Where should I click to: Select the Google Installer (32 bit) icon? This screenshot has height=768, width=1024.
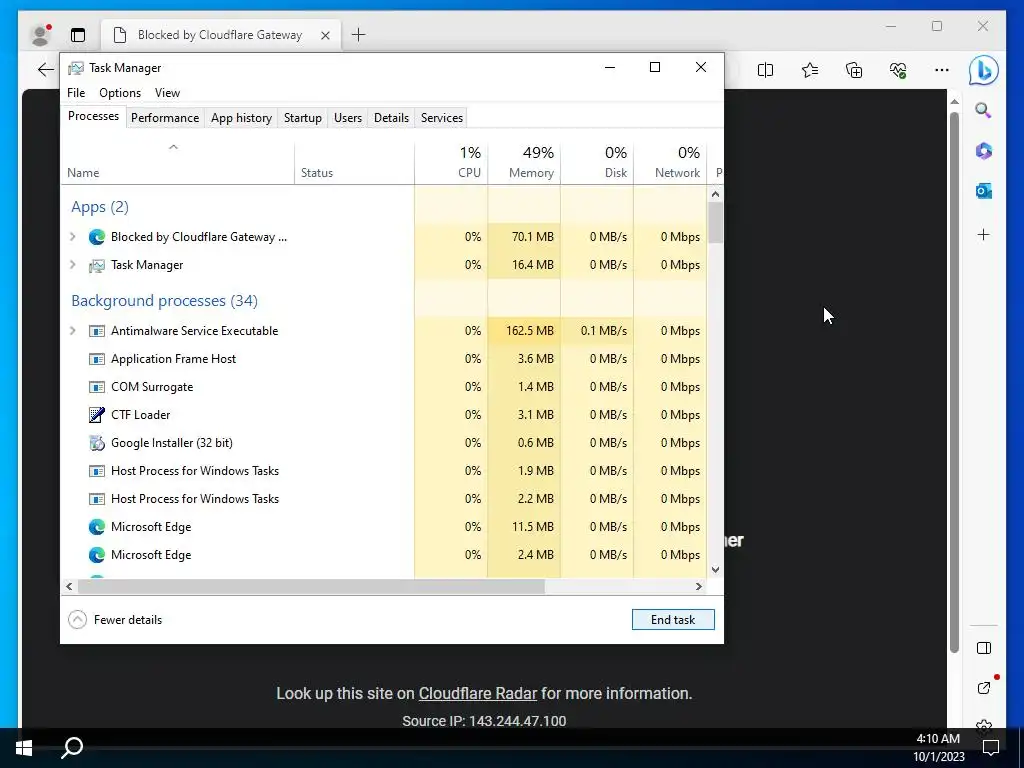tap(97, 443)
